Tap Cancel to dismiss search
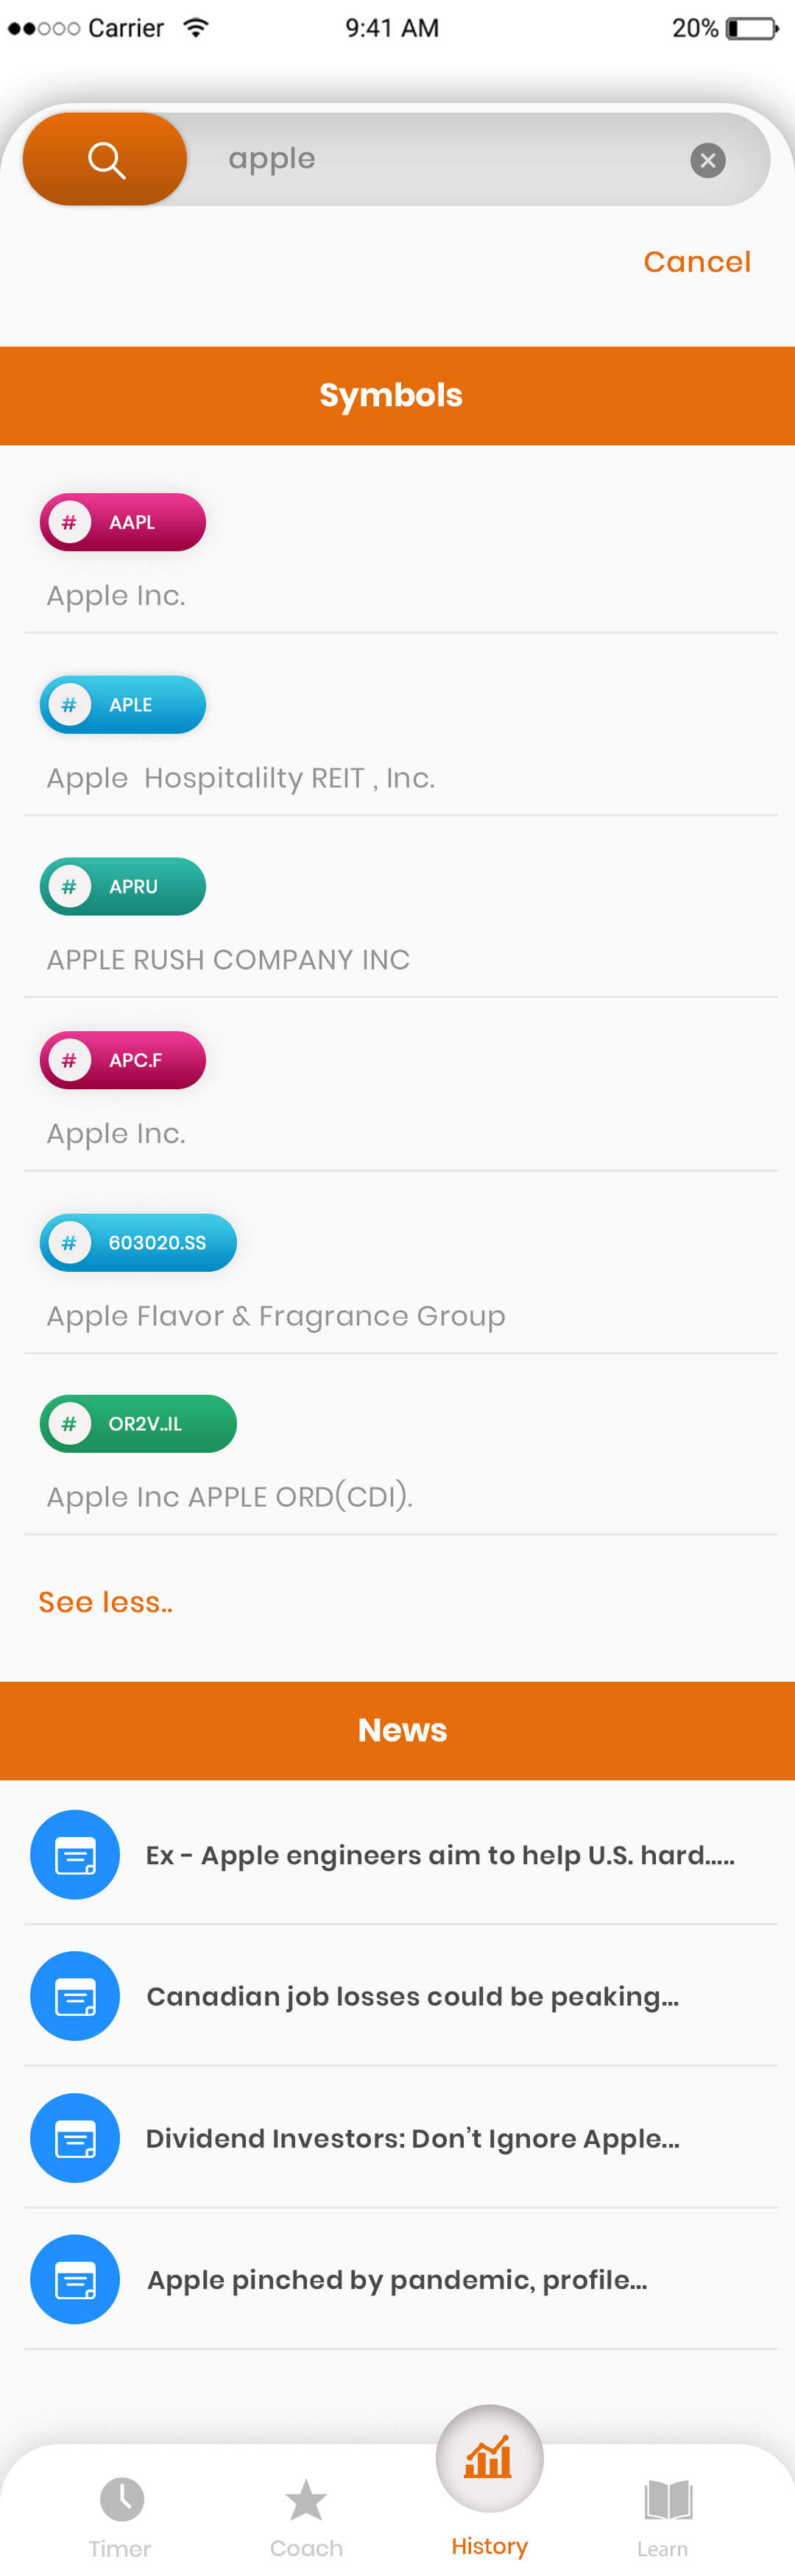The height and width of the screenshot is (2576, 795). [697, 261]
